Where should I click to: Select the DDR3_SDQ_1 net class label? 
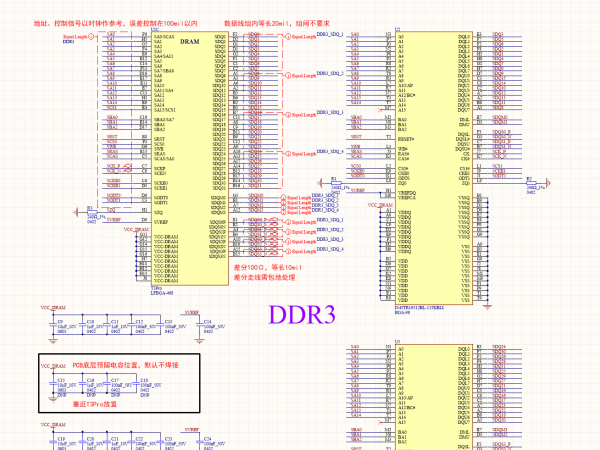[x=329, y=34]
